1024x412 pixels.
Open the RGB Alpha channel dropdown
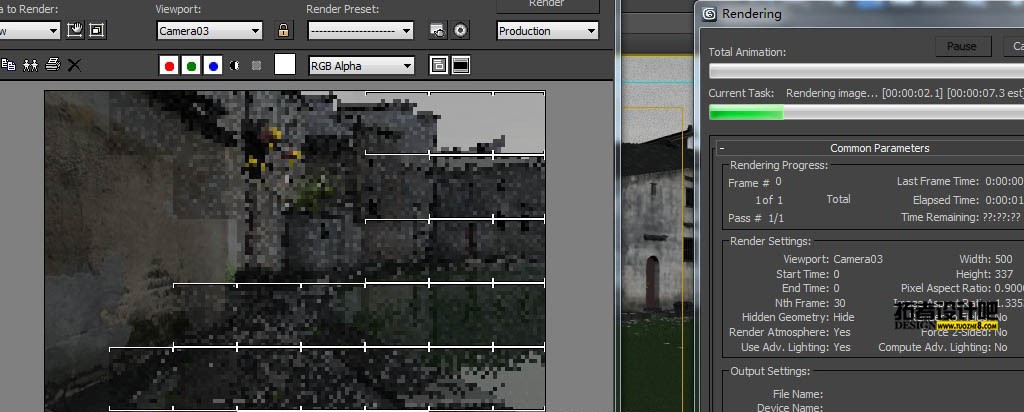coord(361,65)
